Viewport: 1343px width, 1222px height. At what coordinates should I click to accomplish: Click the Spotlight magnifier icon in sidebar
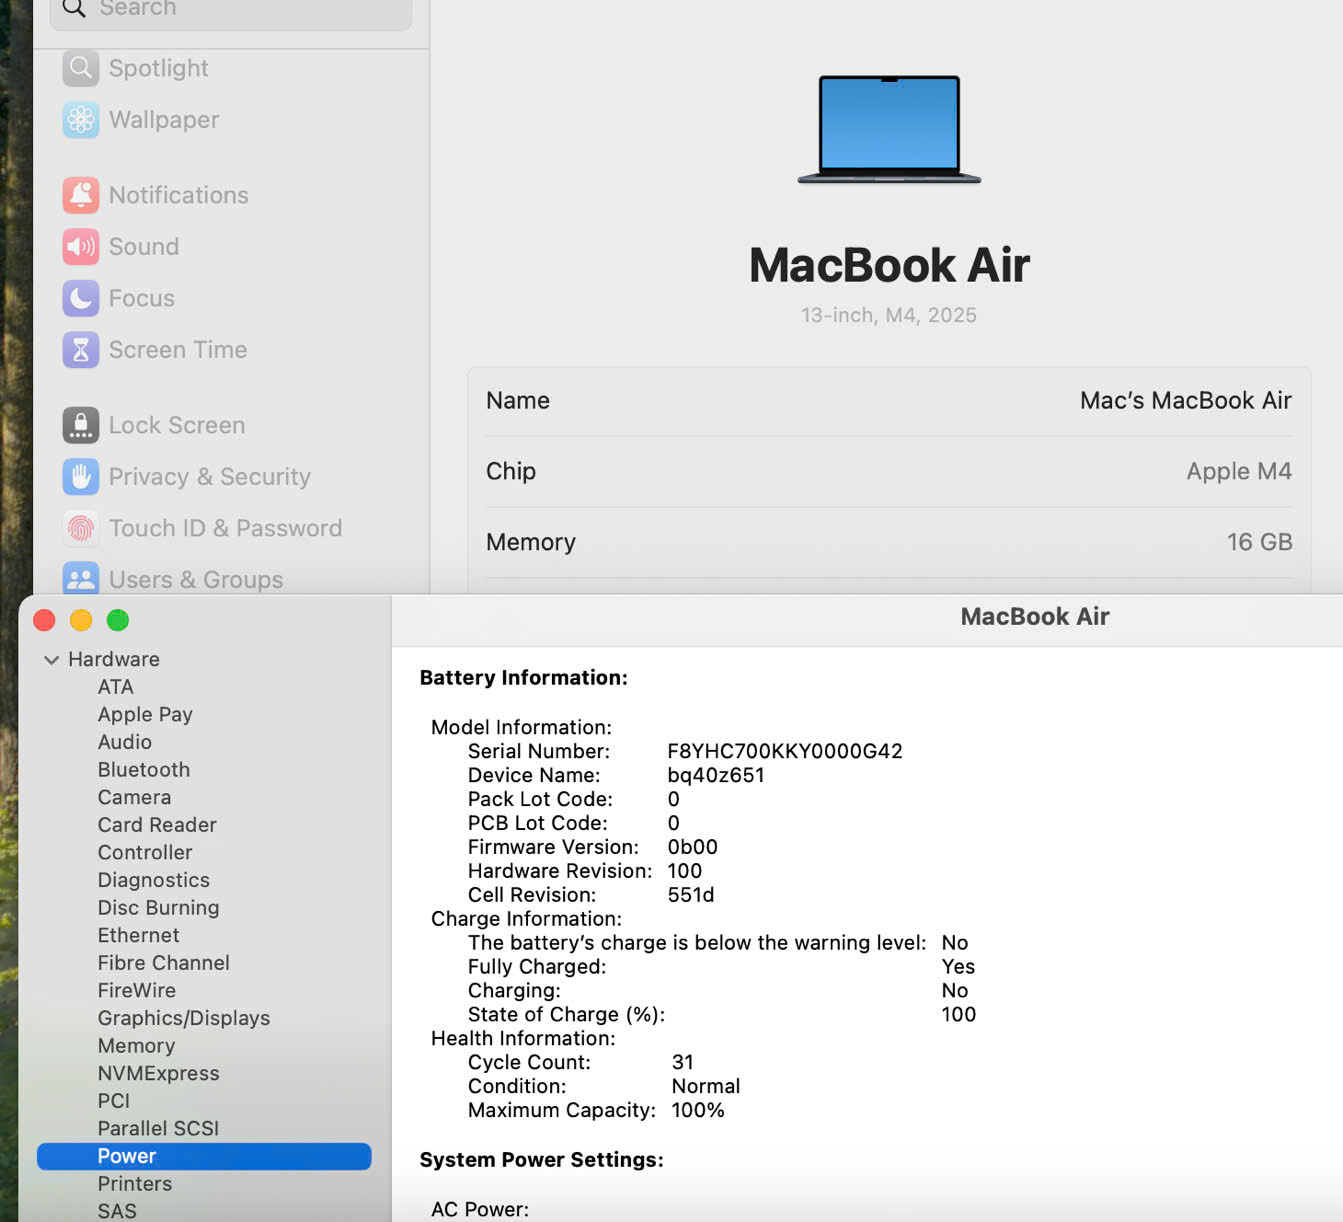(81, 68)
